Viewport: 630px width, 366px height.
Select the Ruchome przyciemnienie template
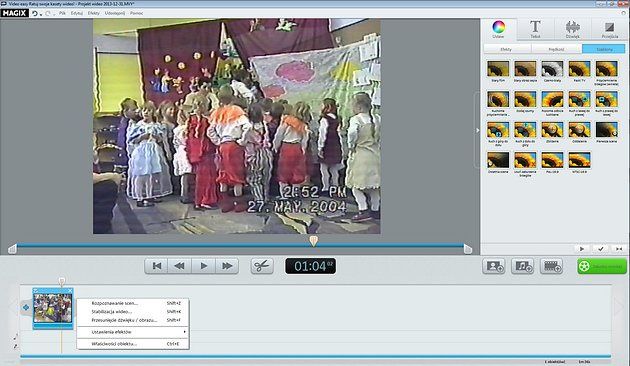(x=498, y=99)
